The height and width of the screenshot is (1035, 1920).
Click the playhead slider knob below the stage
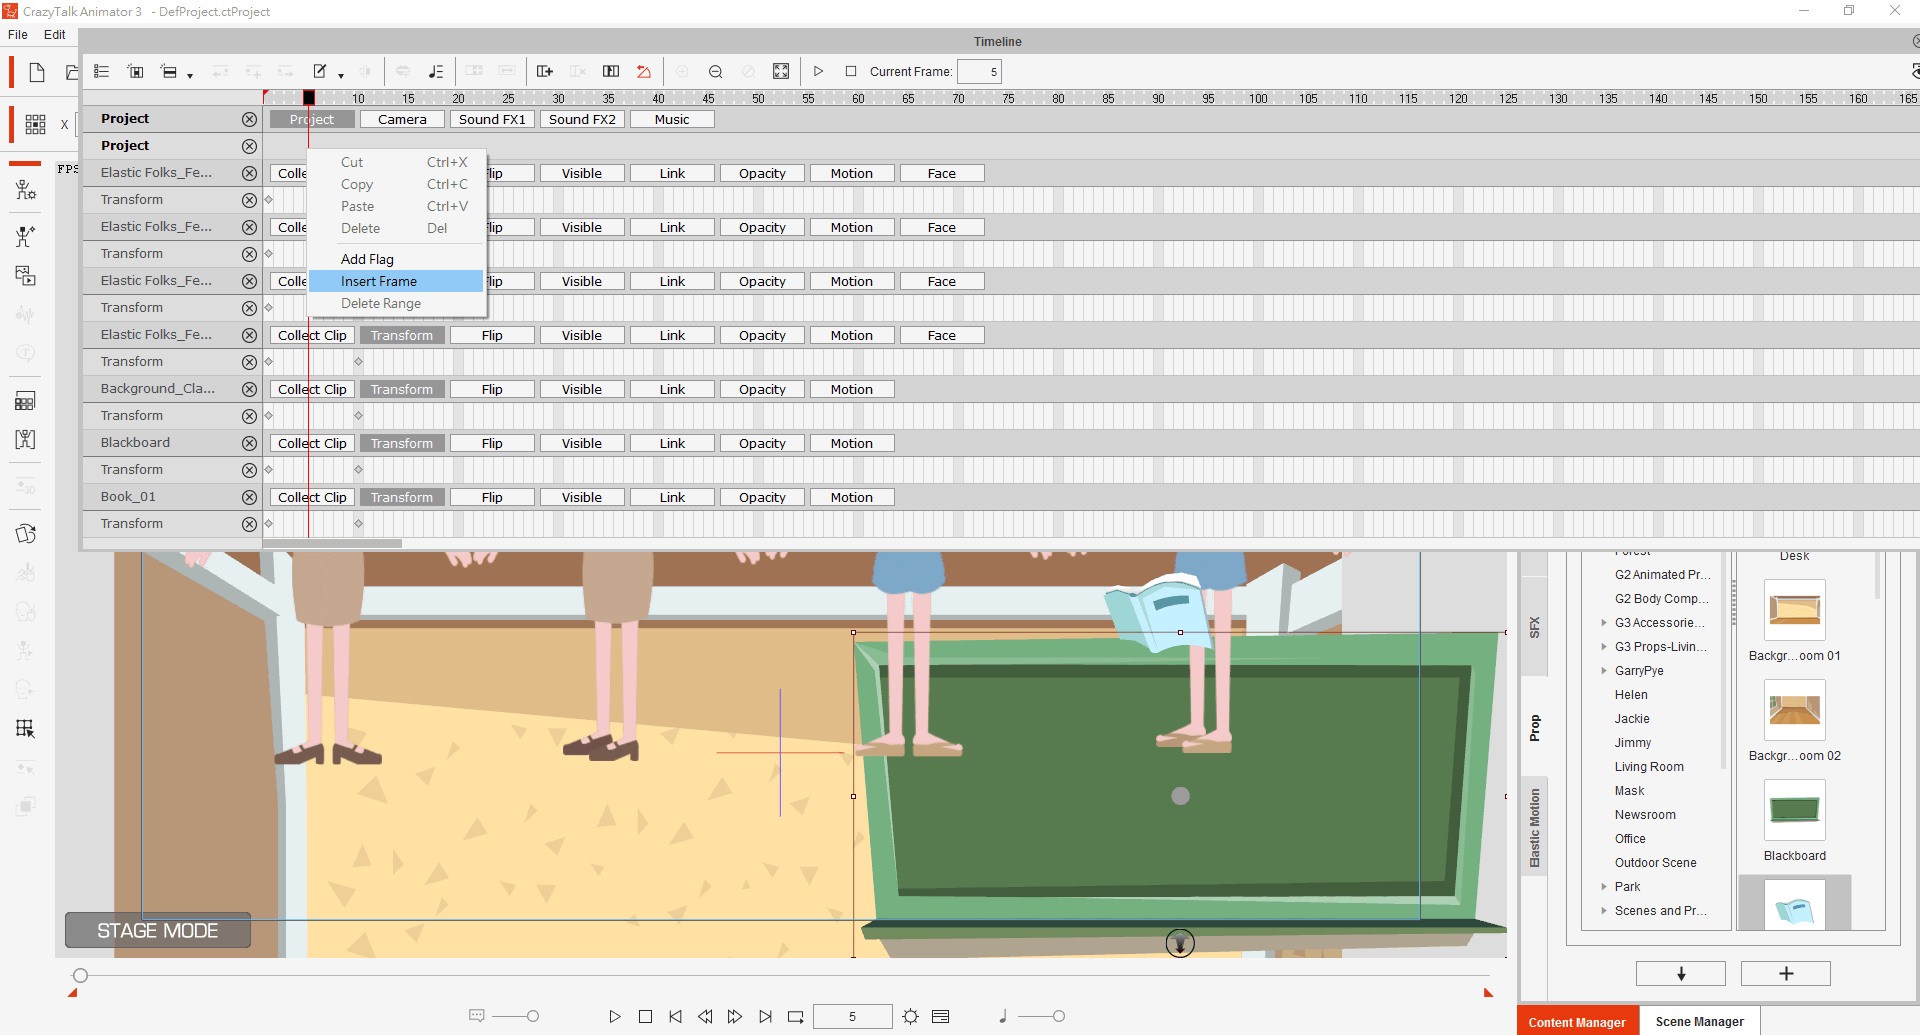pos(80,975)
